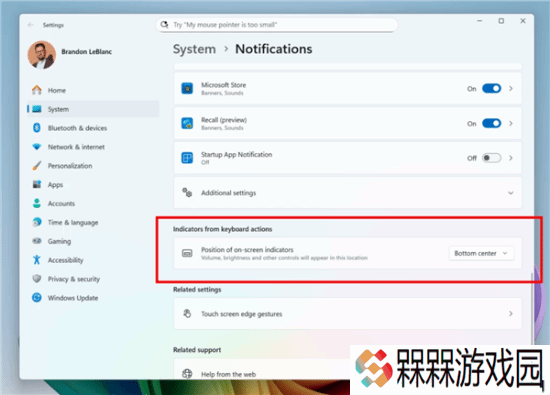Click Related settings heading
This screenshot has width=550, height=395.
point(197,289)
